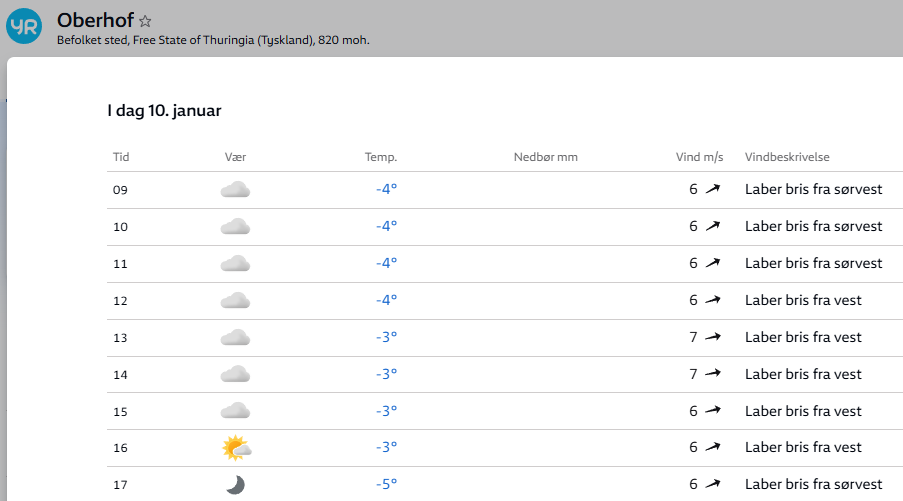
Task: Click the wind arrow icon at 09
Action: [x=713, y=189]
